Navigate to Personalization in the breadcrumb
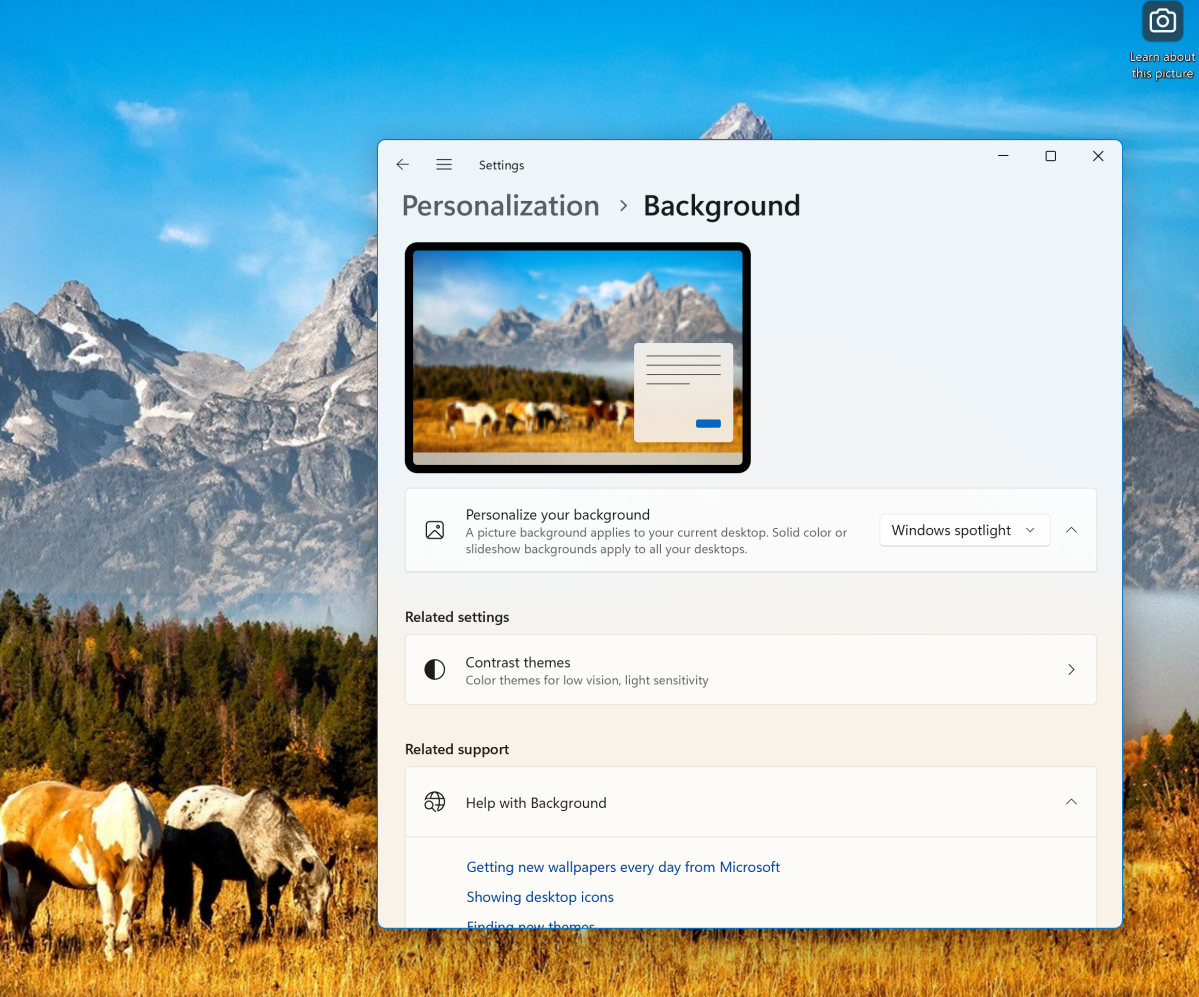The height and width of the screenshot is (997, 1199). point(501,206)
